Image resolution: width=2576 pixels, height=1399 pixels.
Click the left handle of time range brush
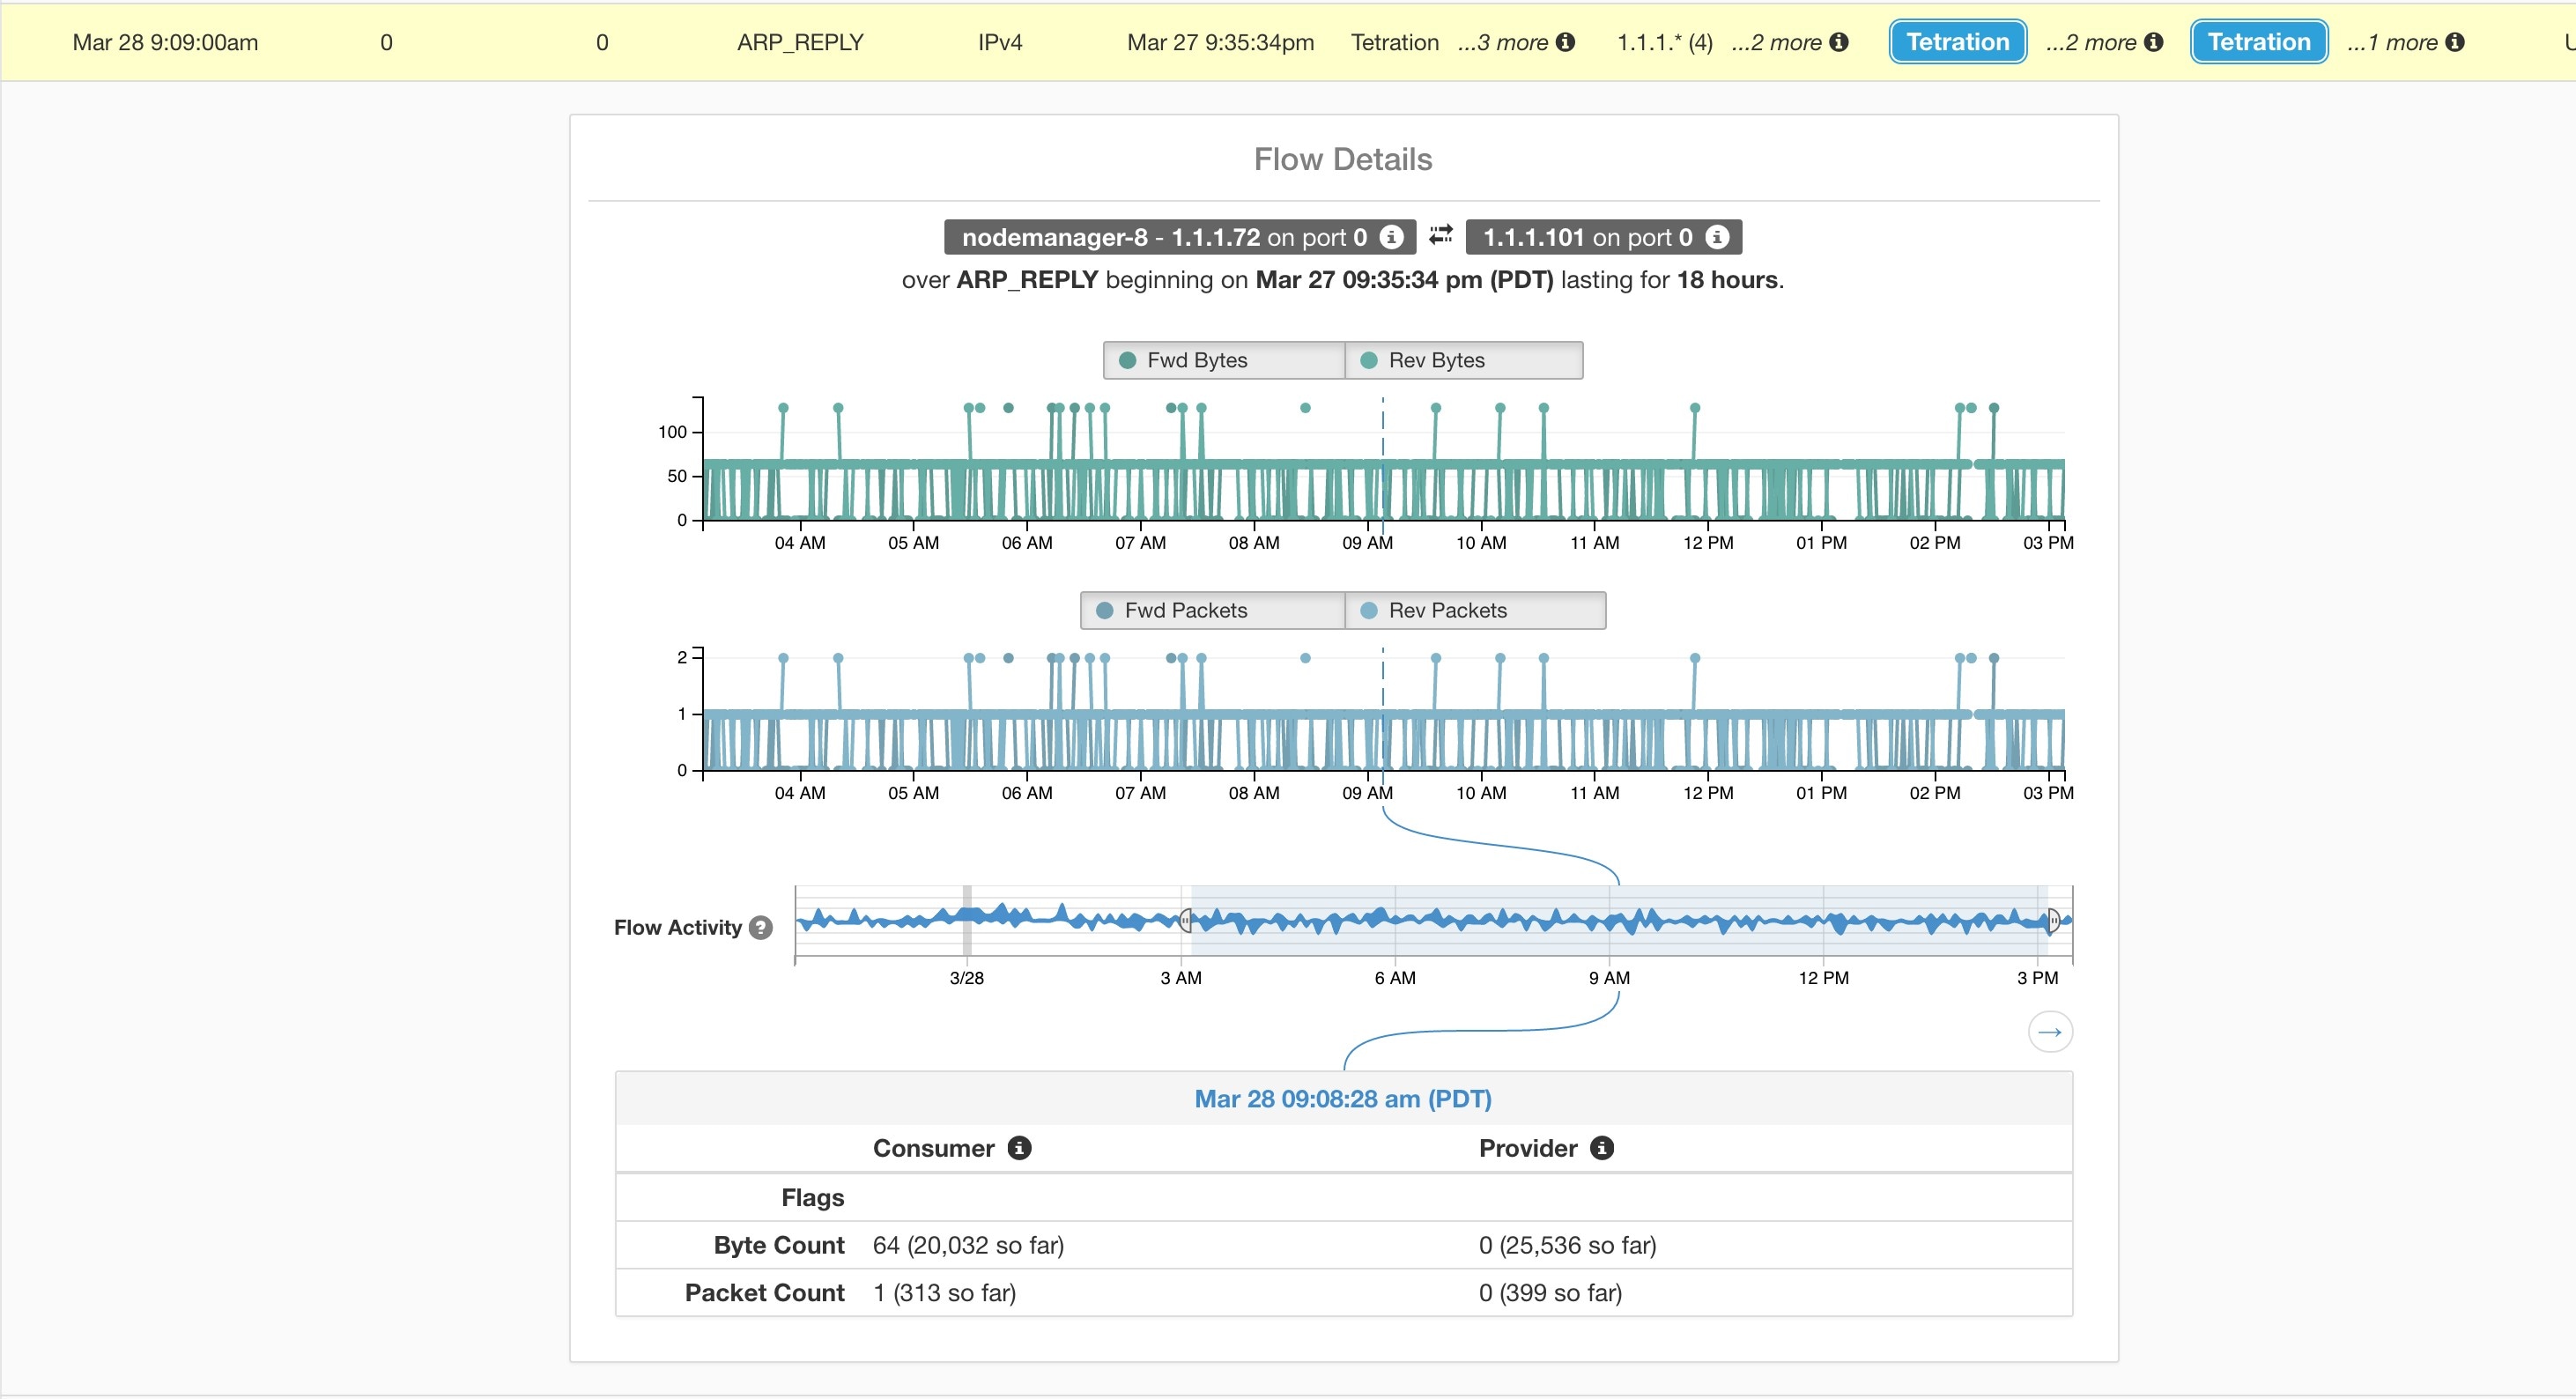(x=1186, y=920)
